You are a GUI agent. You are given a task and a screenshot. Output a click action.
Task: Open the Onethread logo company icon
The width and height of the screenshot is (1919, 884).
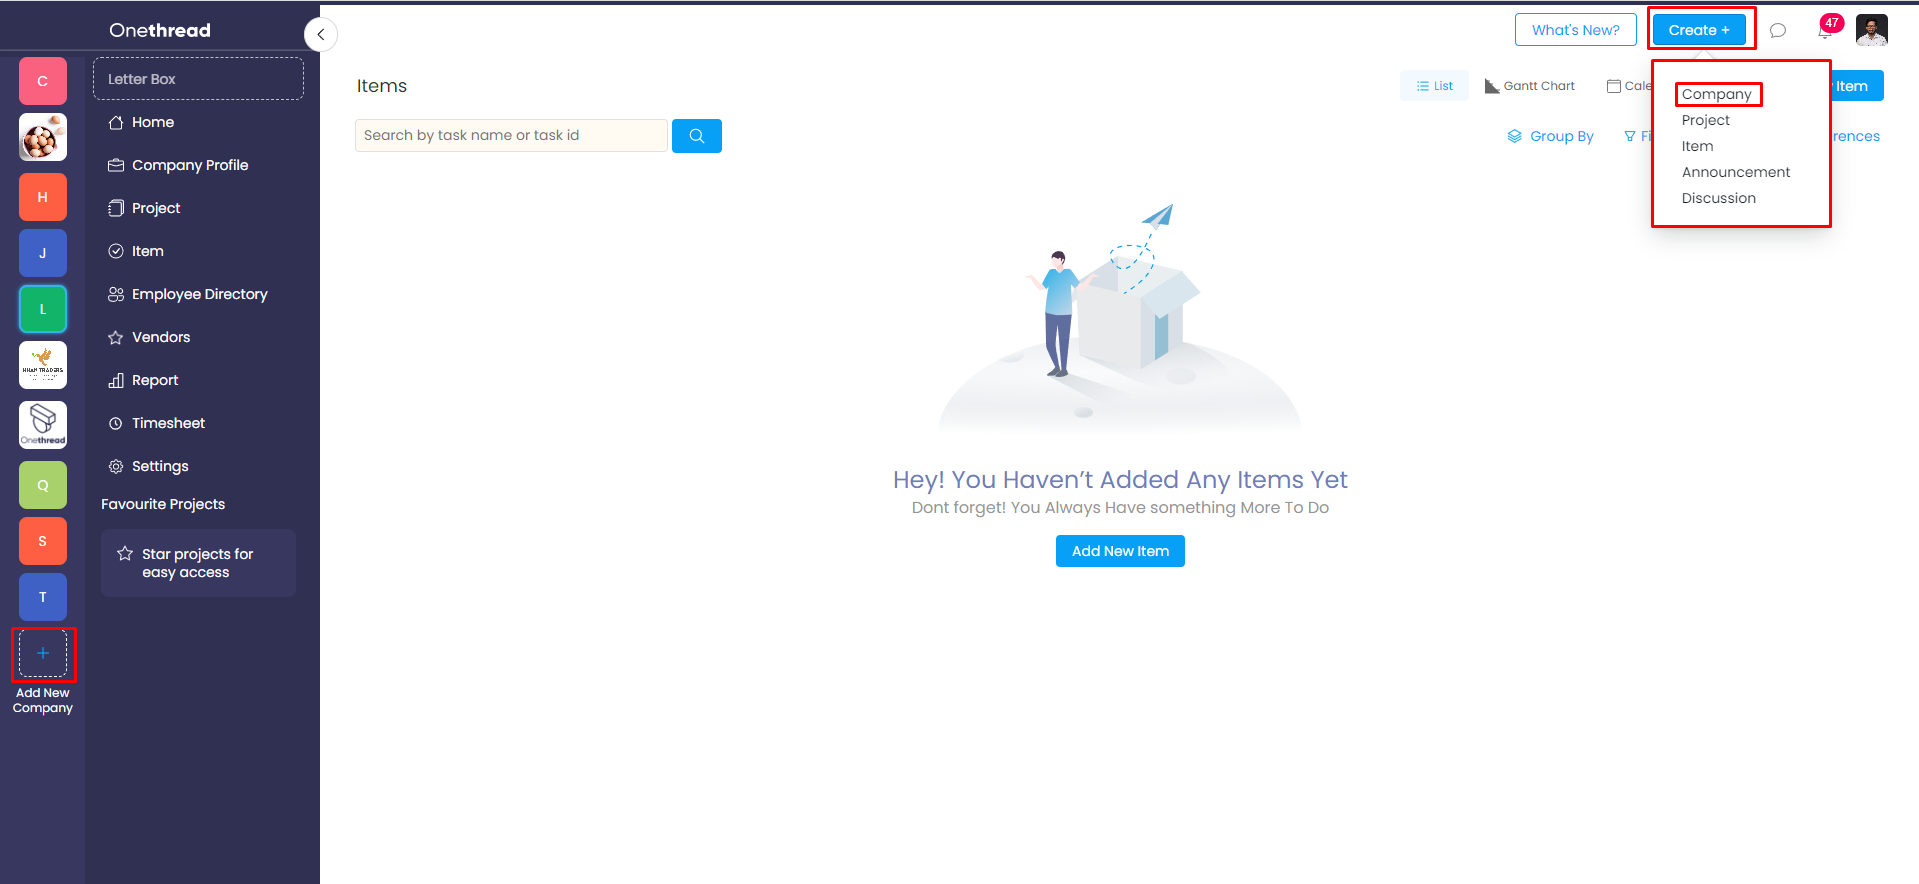coord(43,425)
